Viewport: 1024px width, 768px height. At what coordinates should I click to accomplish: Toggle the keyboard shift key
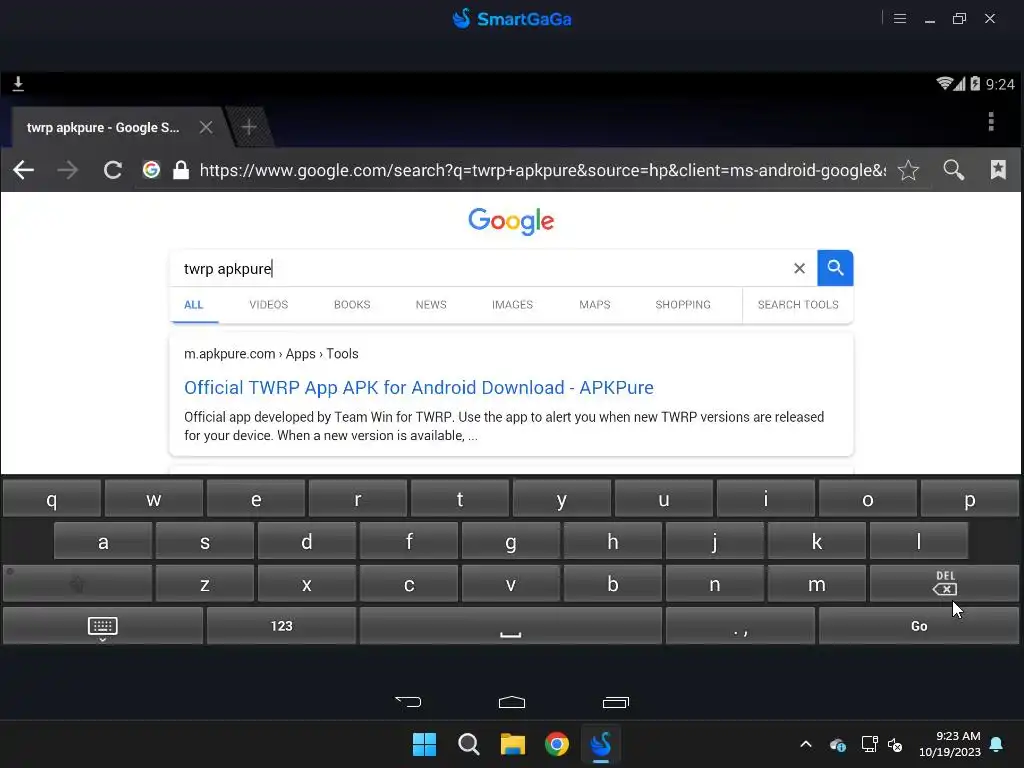click(x=78, y=584)
